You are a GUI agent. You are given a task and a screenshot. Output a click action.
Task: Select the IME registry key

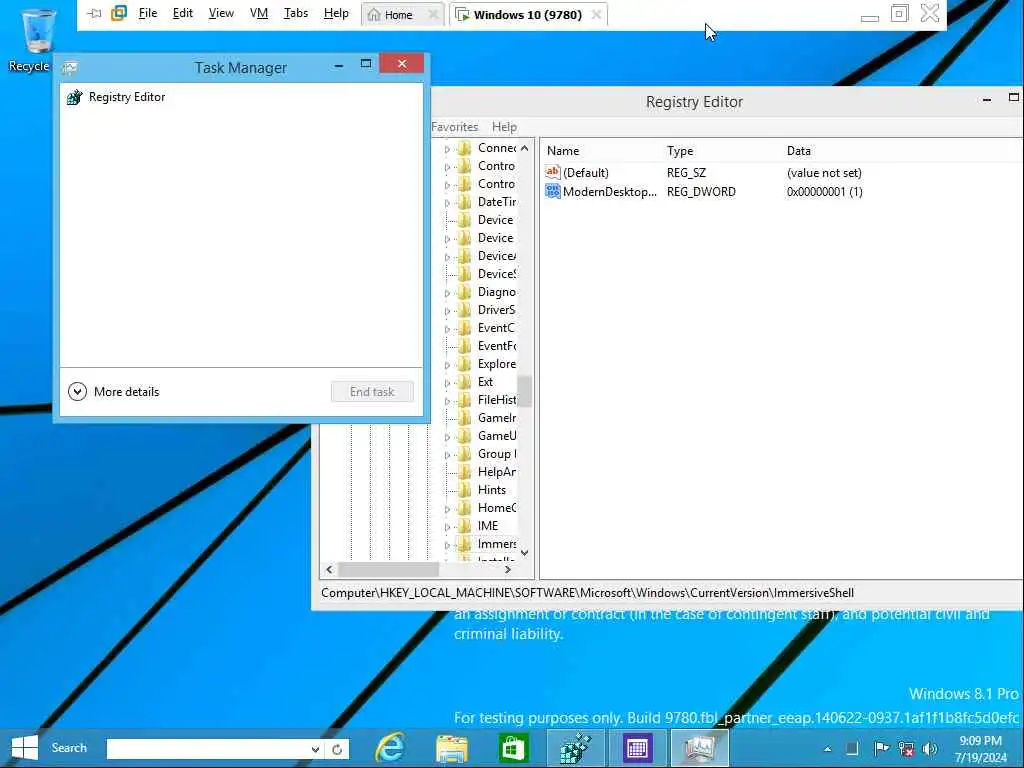tap(487, 526)
